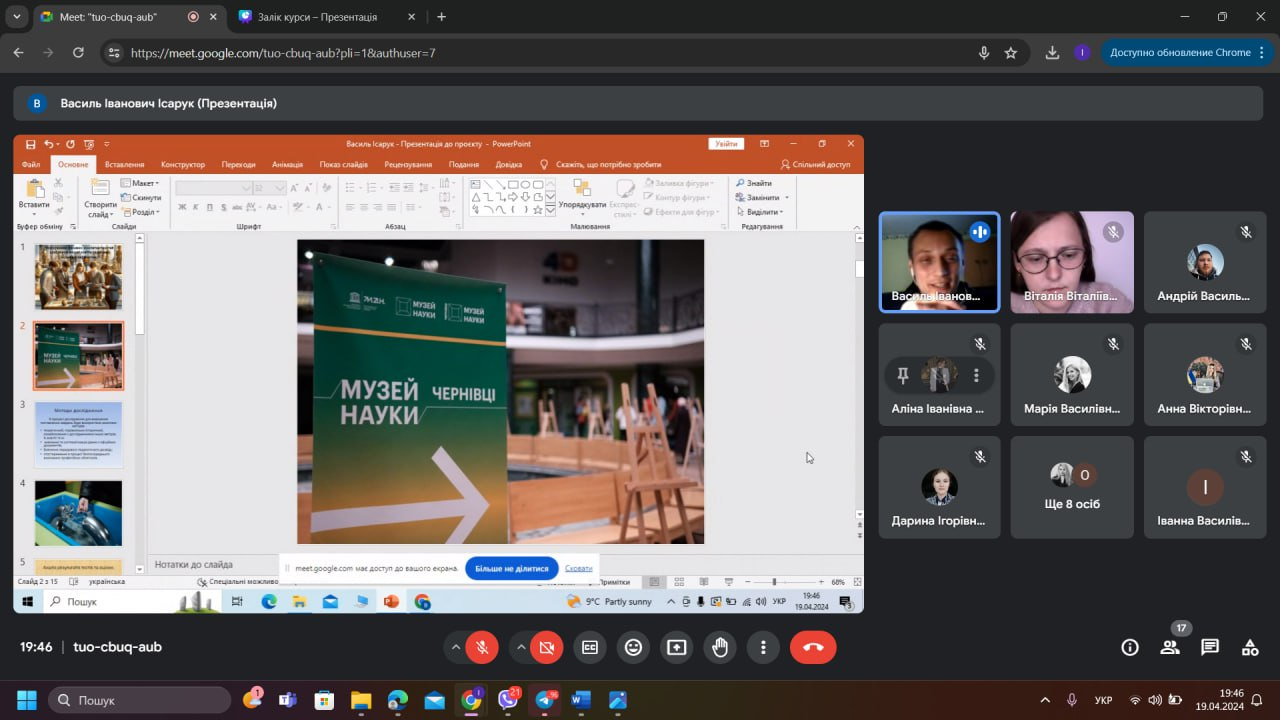Open the Windows Start menu on the bottom taskbar
This screenshot has width=1280, height=720.
(x=26, y=700)
